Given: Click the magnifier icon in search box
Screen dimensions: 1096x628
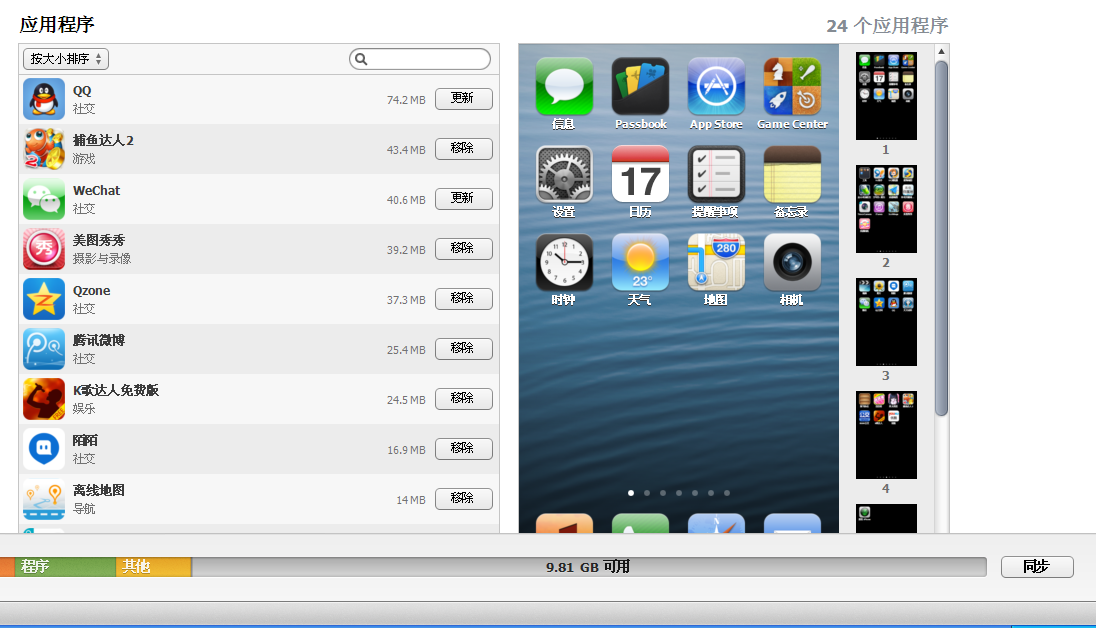Looking at the screenshot, I should 361,59.
